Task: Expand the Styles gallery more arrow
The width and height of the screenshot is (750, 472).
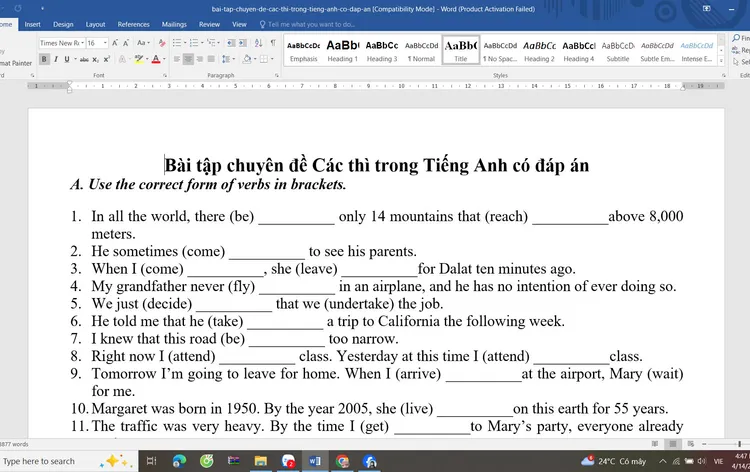Action: pos(722,60)
